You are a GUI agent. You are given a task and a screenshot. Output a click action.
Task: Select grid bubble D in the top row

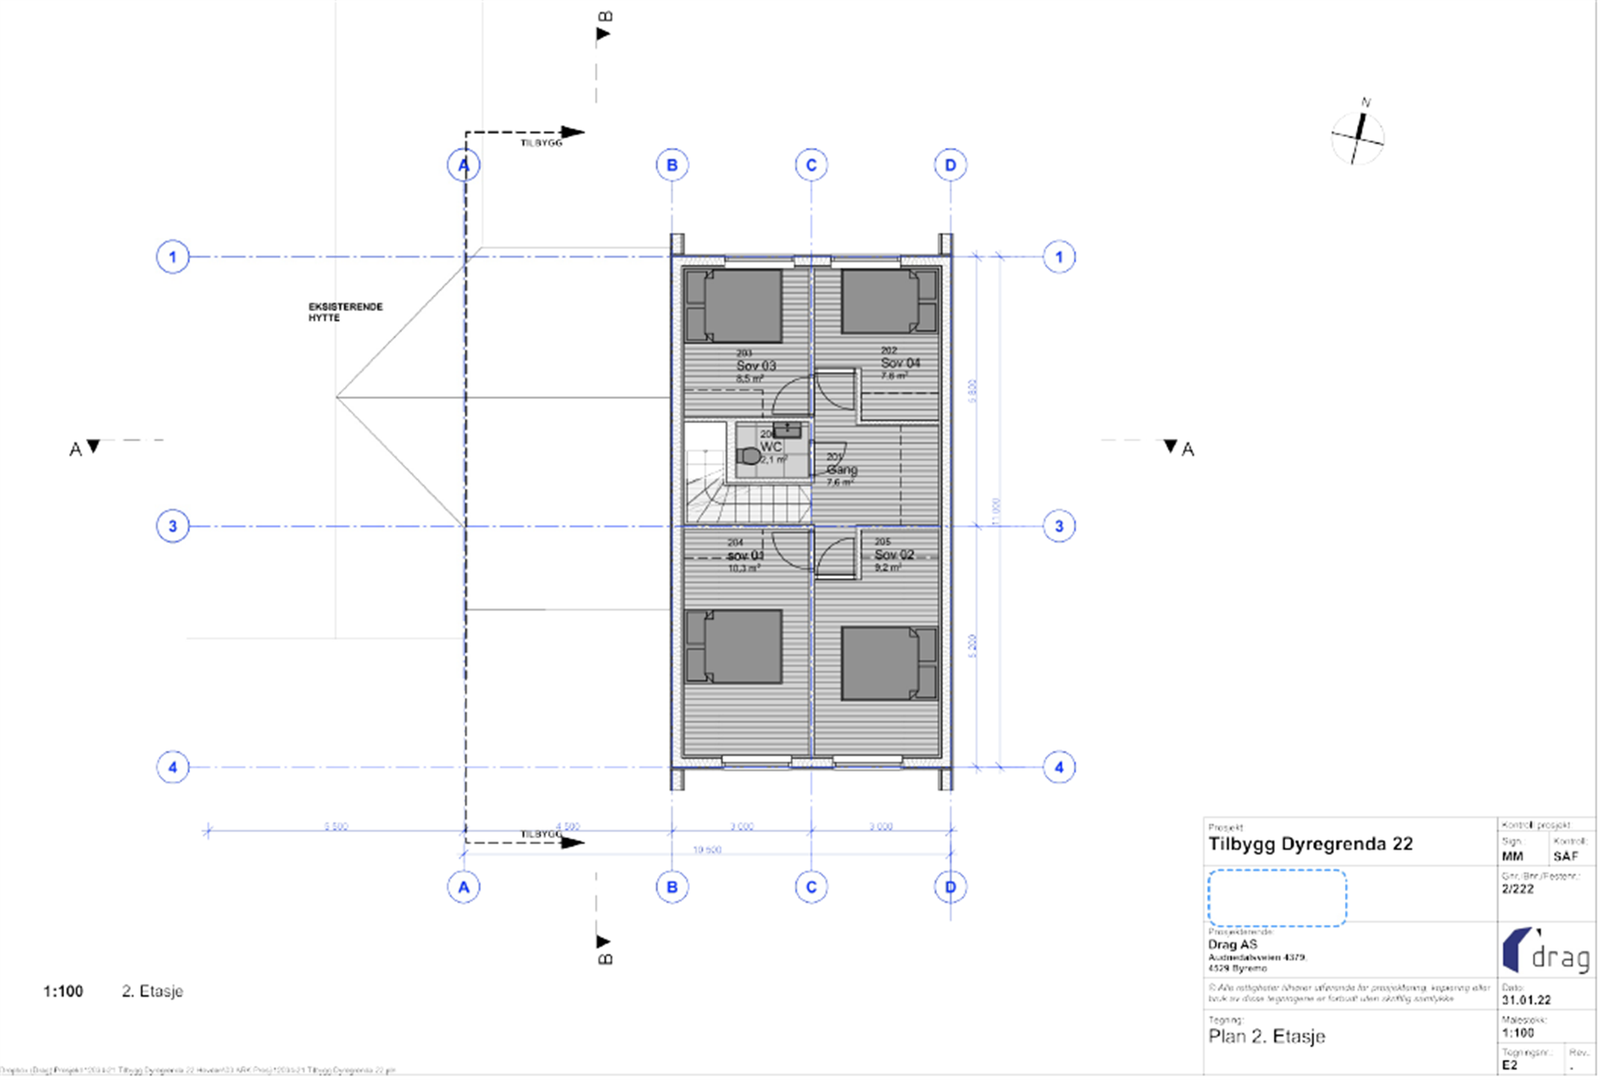[x=950, y=165]
